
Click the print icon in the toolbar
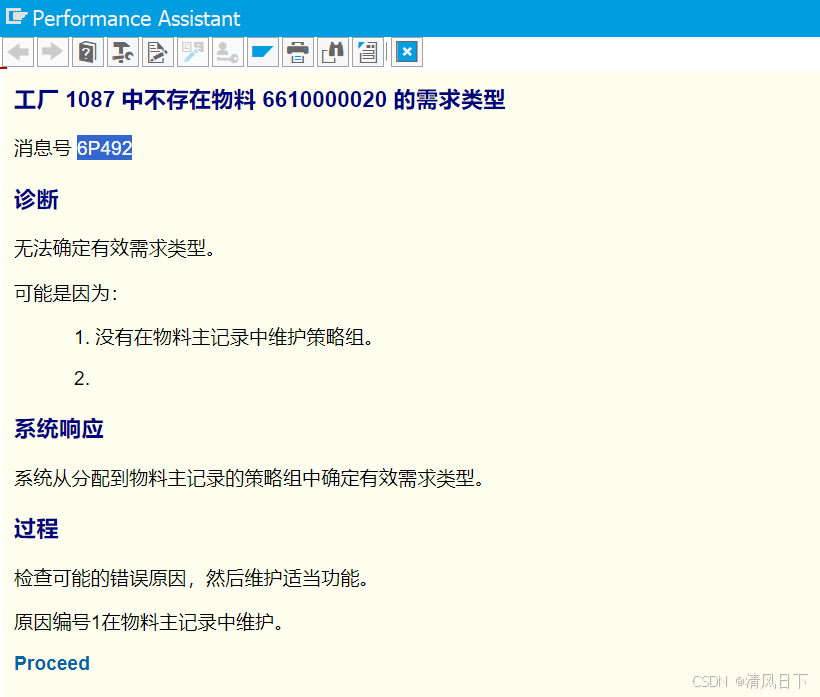point(297,52)
